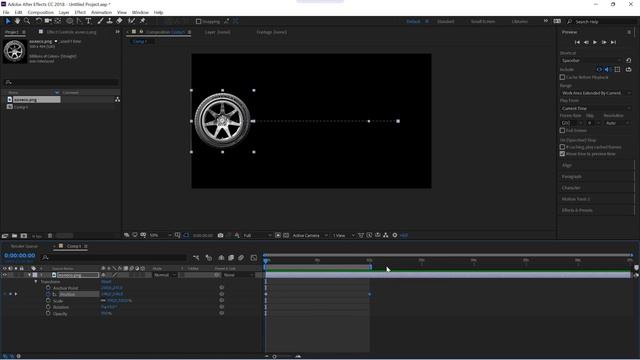
Task: Play the preview in Preview panel
Action: coord(595,42)
